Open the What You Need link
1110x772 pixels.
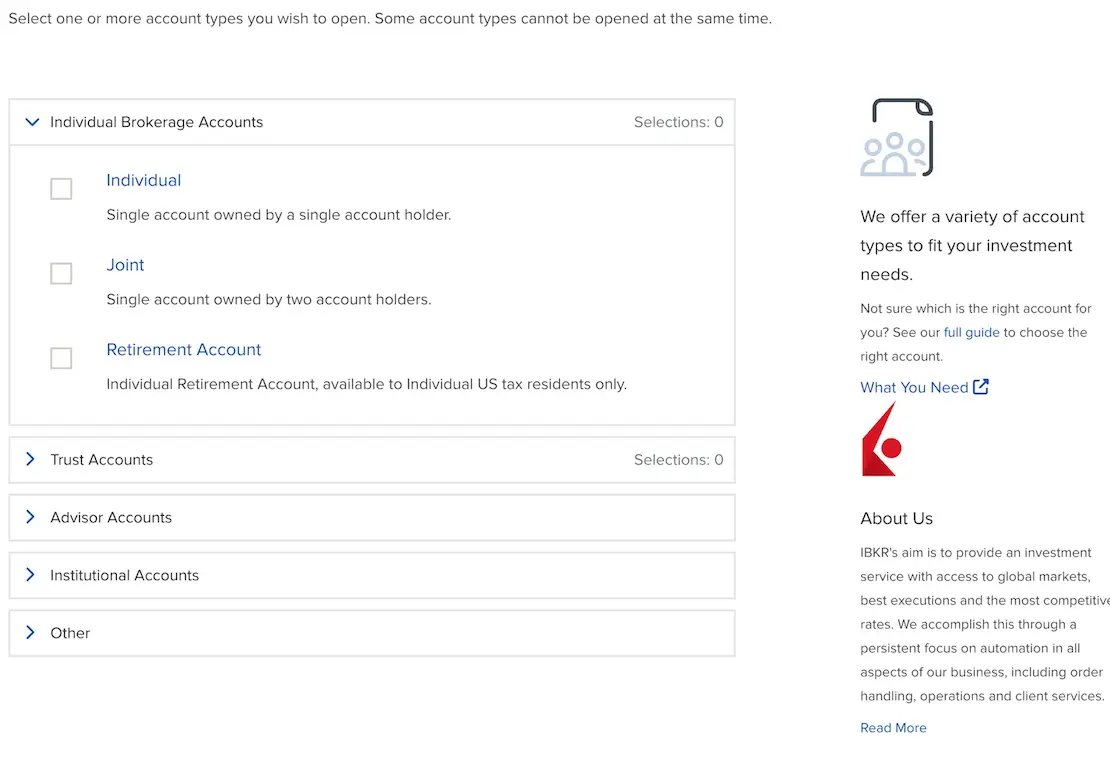click(x=914, y=387)
